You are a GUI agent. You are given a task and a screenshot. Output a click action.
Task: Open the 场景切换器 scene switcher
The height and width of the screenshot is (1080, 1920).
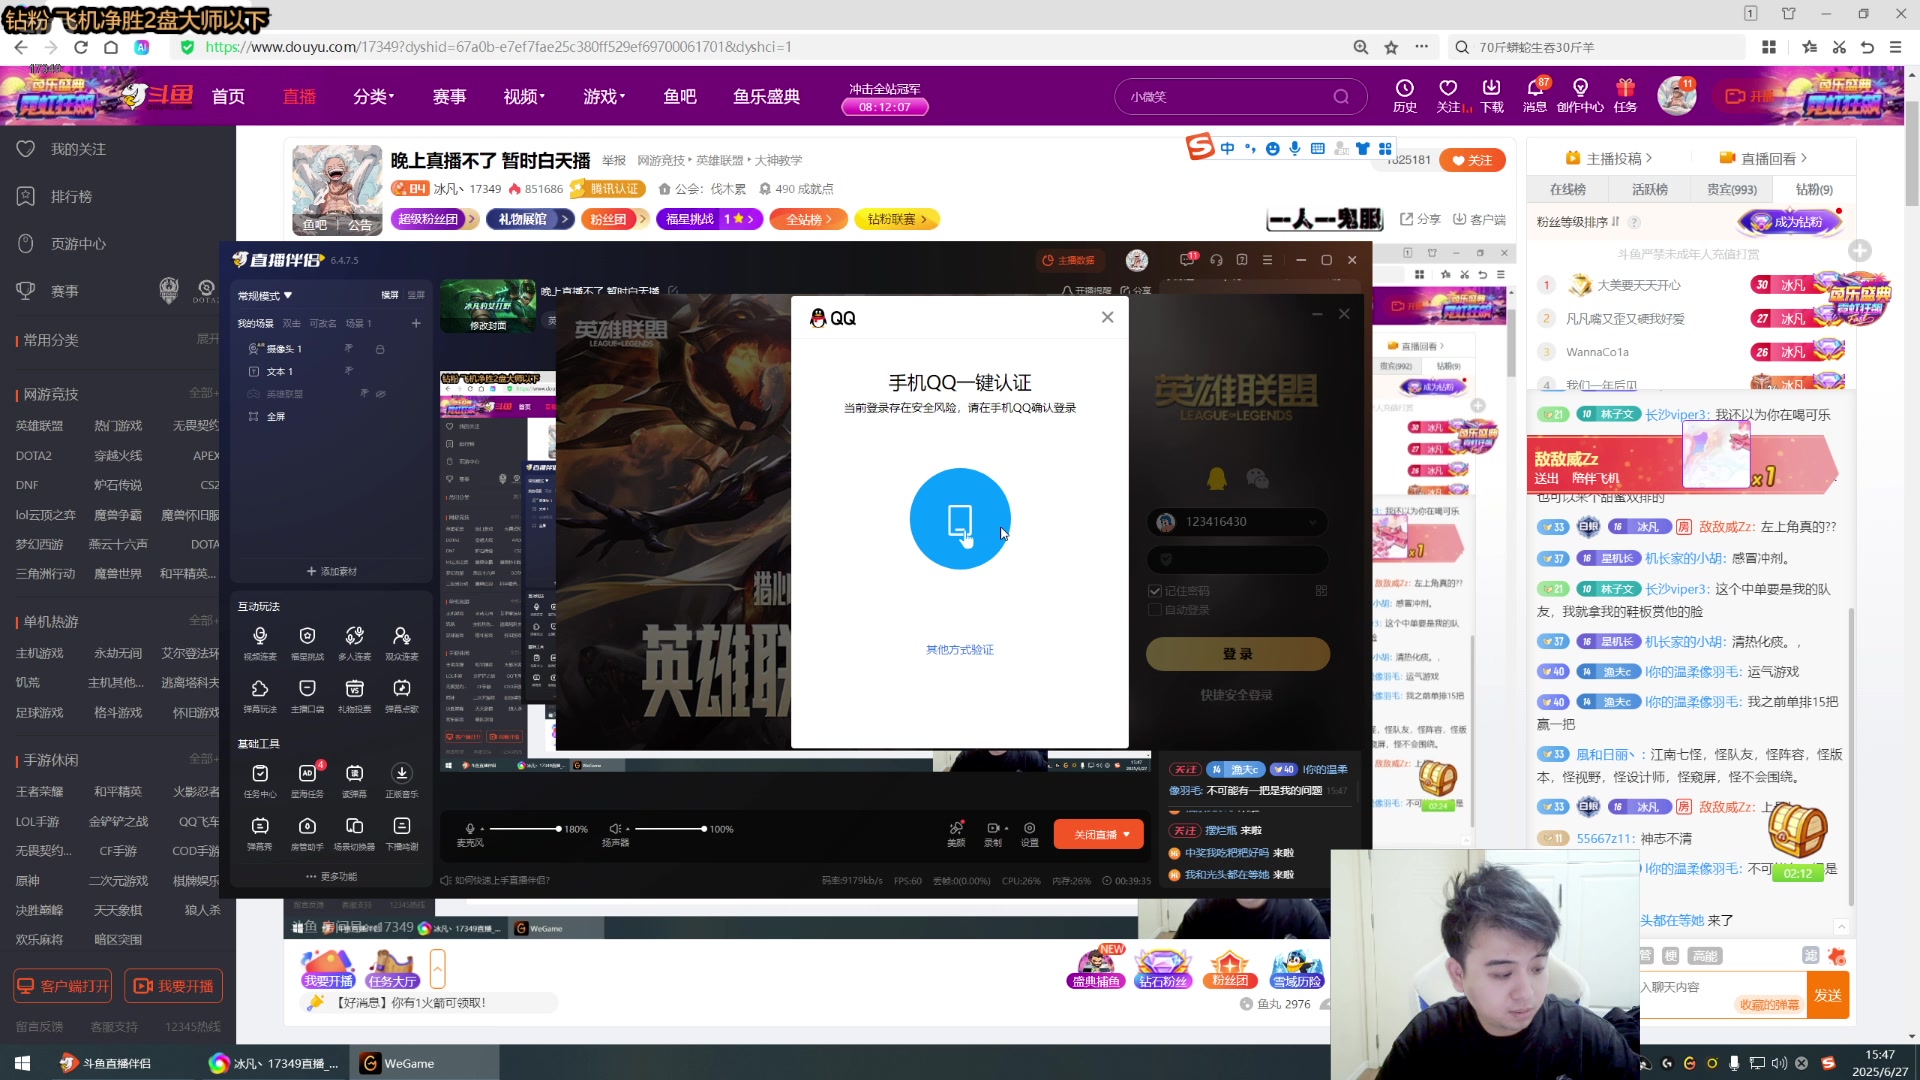point(354,833)
